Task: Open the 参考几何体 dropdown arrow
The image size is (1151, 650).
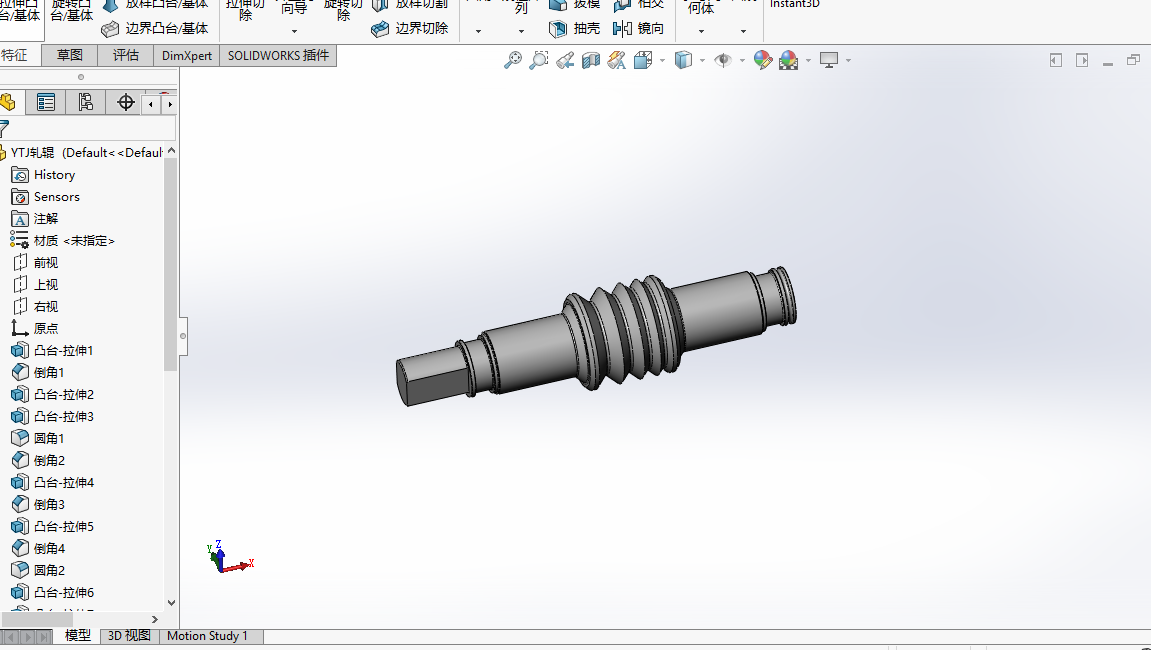Action: [701, 32]
